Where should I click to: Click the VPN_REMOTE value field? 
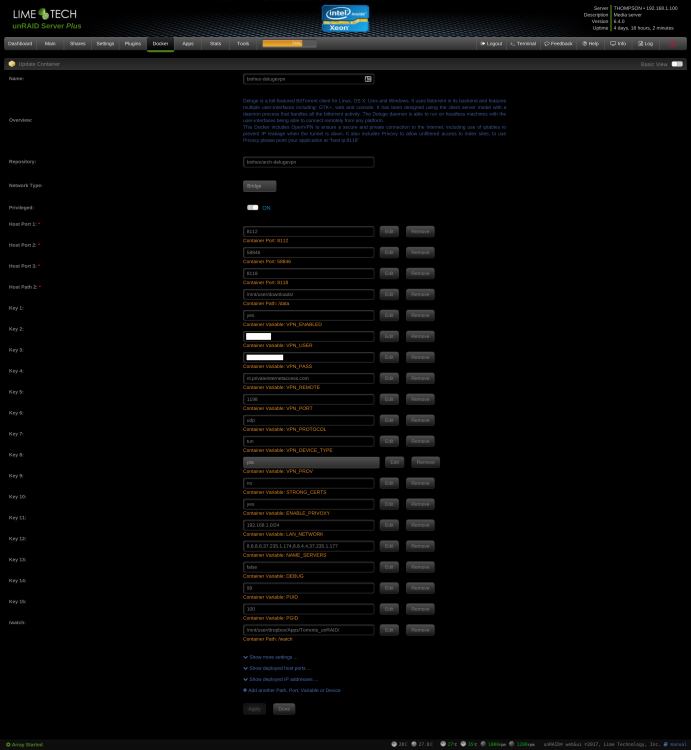[x=308, y=378]
